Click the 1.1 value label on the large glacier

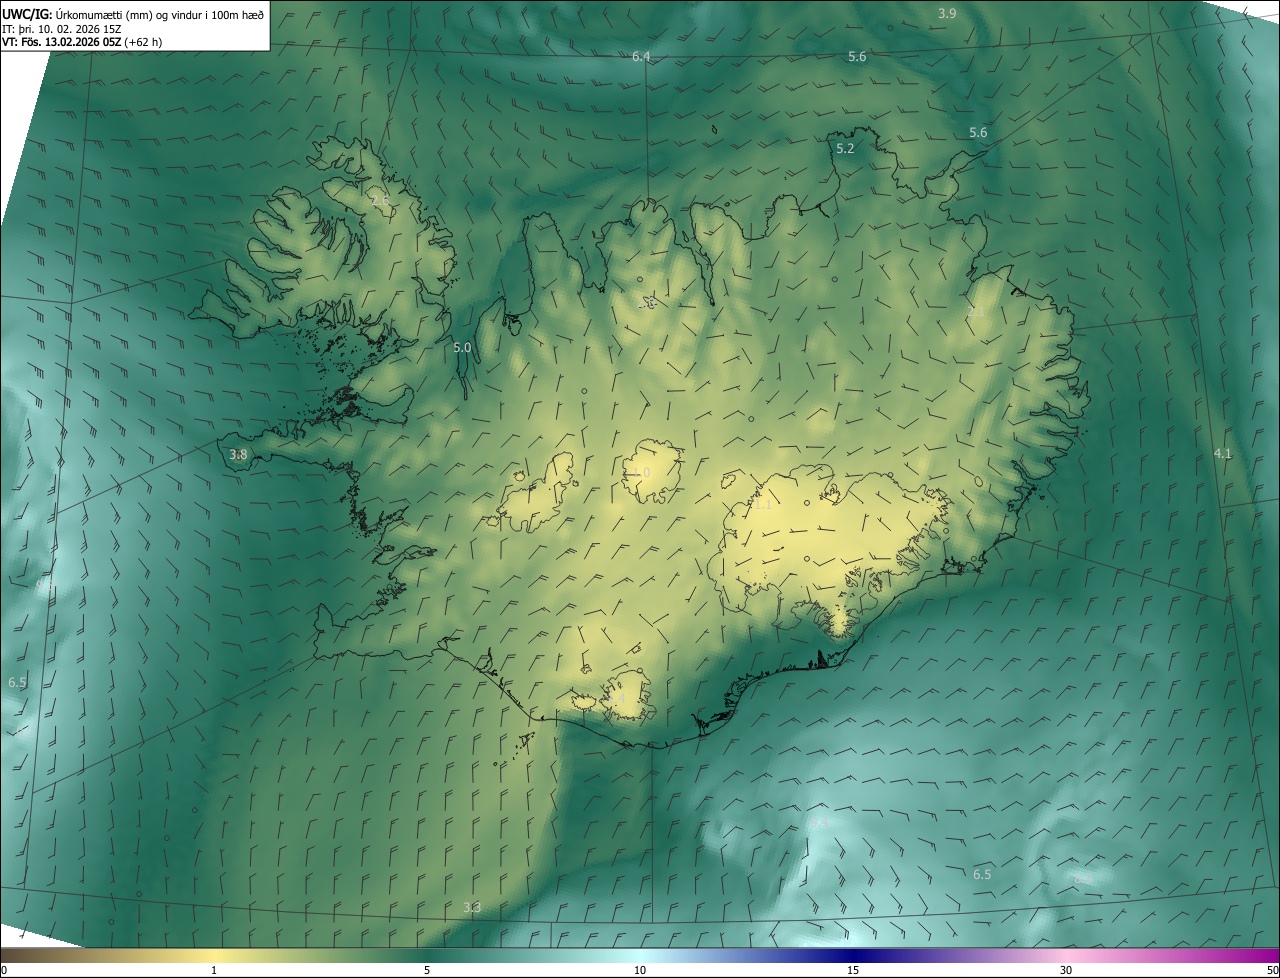763,505
